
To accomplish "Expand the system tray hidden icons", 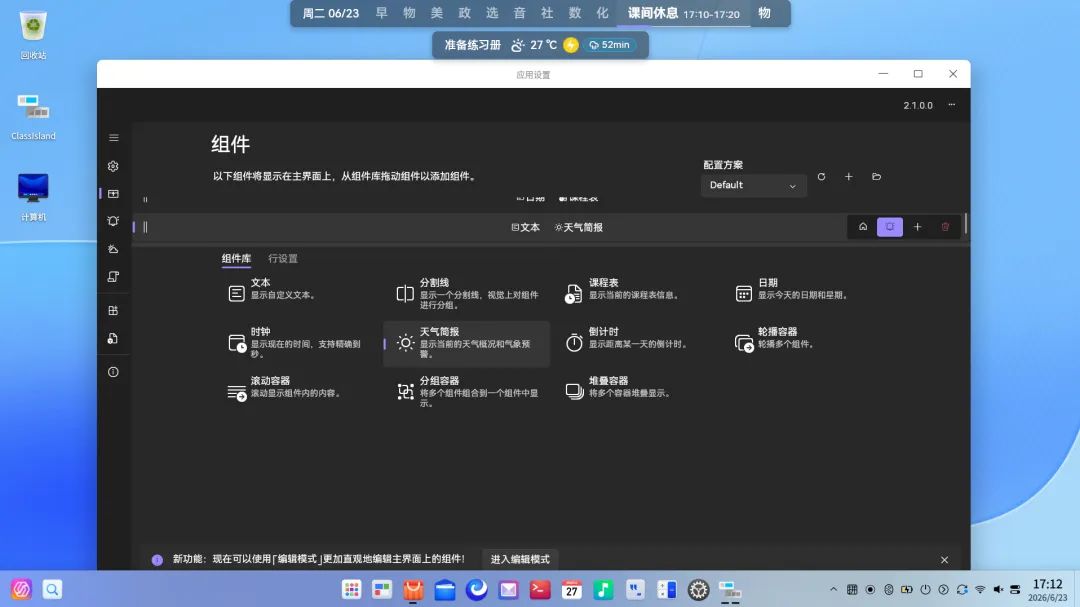I will coord(833,590).
